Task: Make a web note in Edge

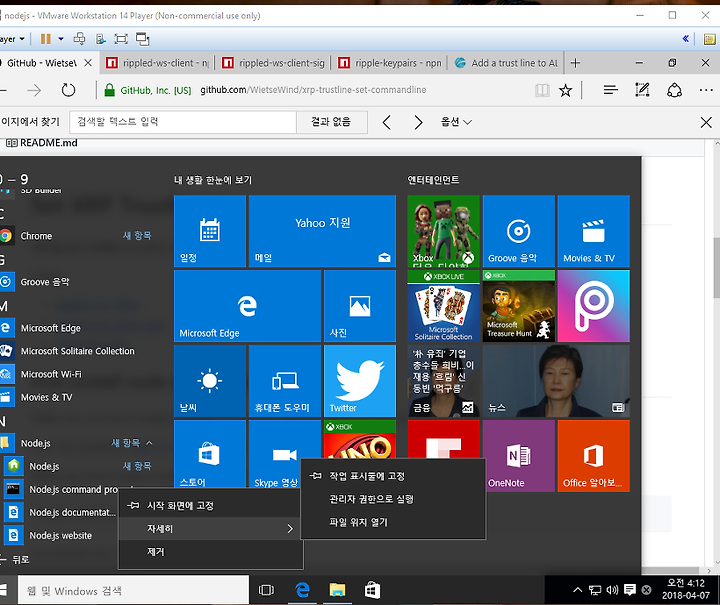Action: 642,90
